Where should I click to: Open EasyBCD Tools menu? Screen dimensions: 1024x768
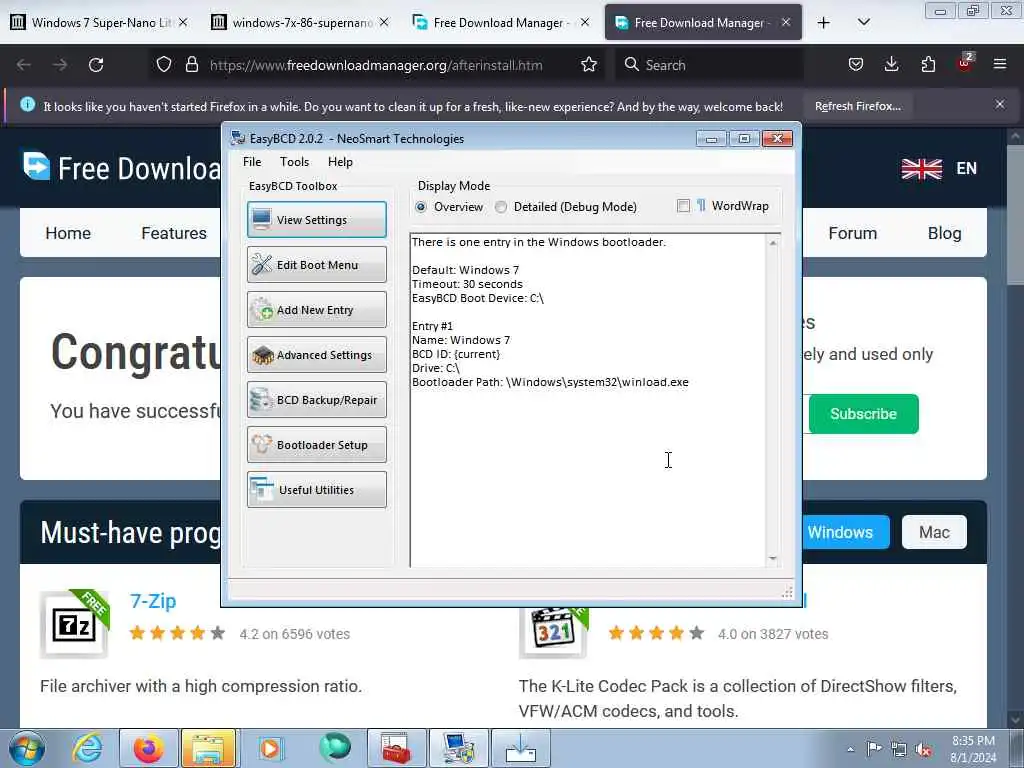294,162
